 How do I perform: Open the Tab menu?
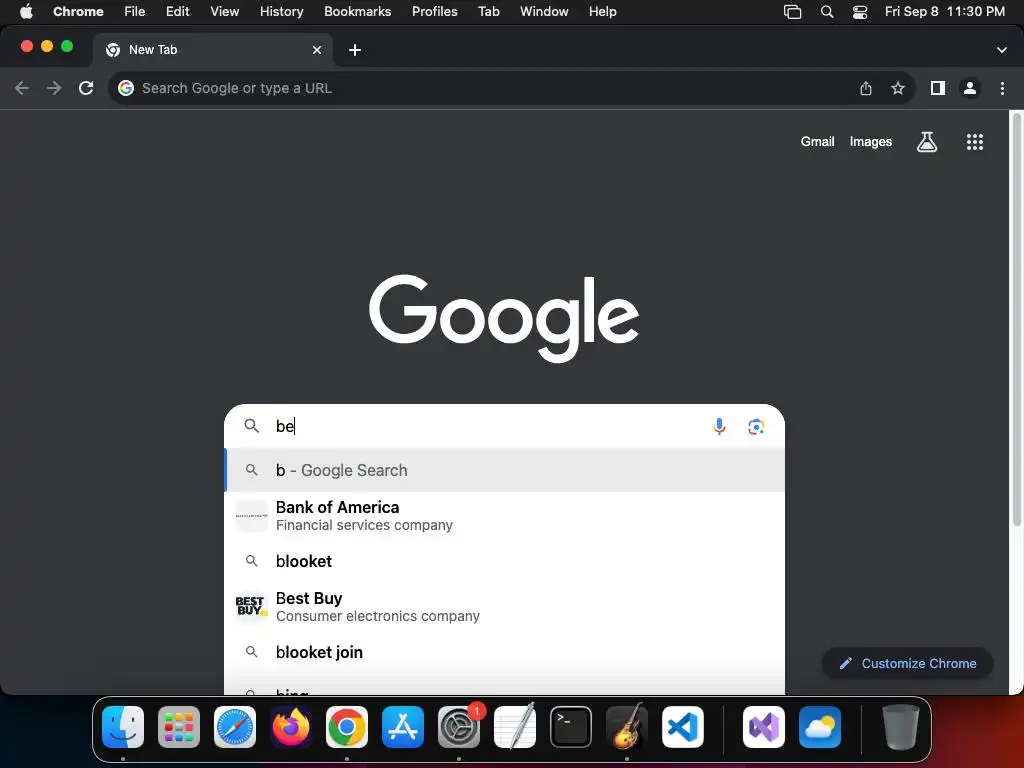click(488, 12)
